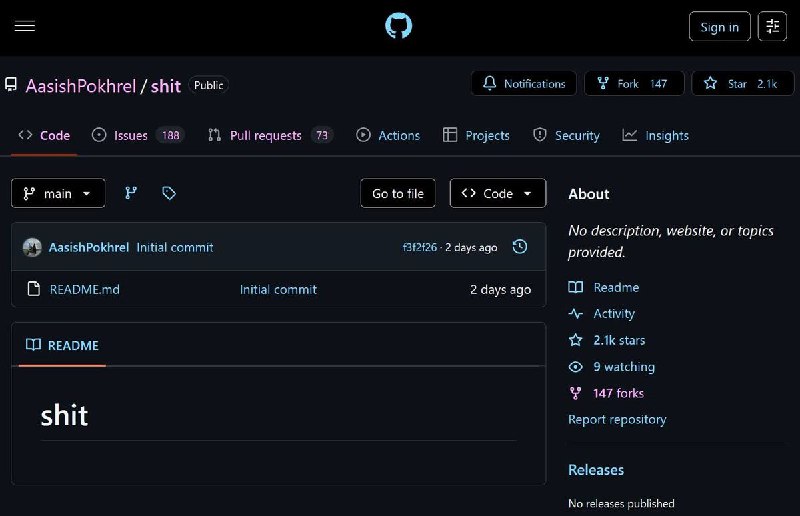Open the appearance settings slider icon
800x516 pixels.
click(x=772, y=26)
